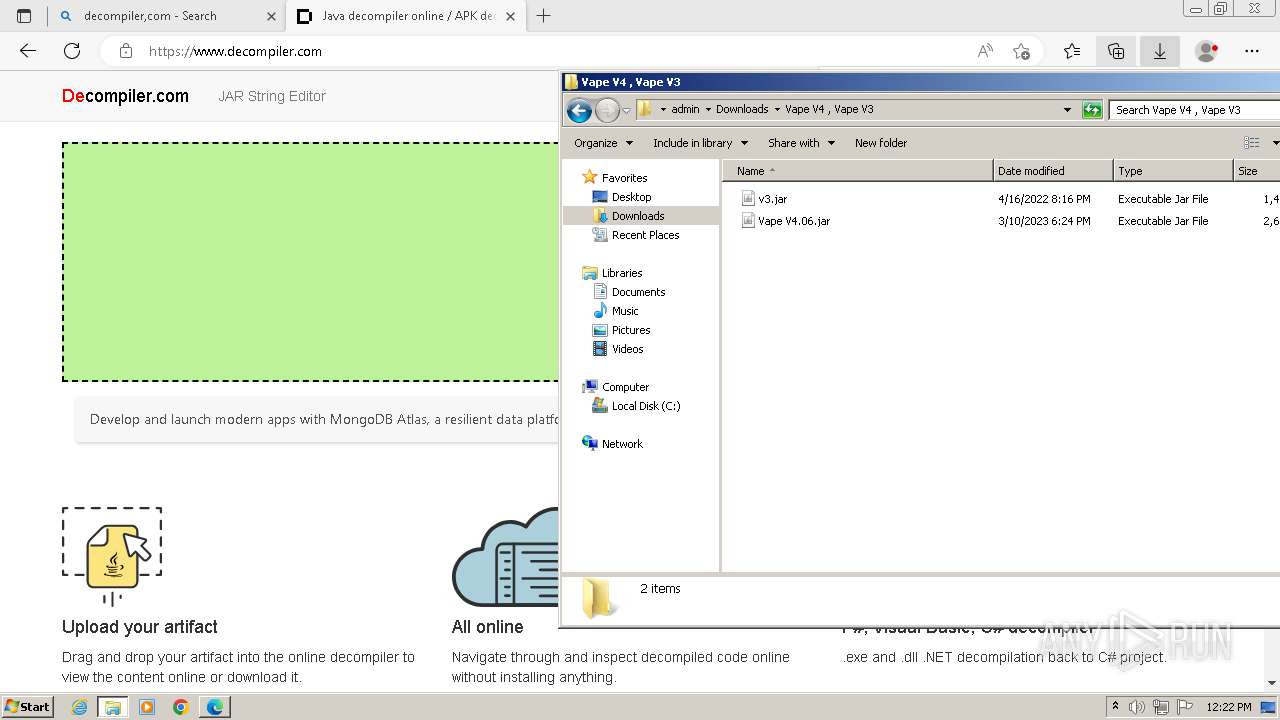Open a new browser tab
Viewport: 1280px width, 720px height.
544,16
